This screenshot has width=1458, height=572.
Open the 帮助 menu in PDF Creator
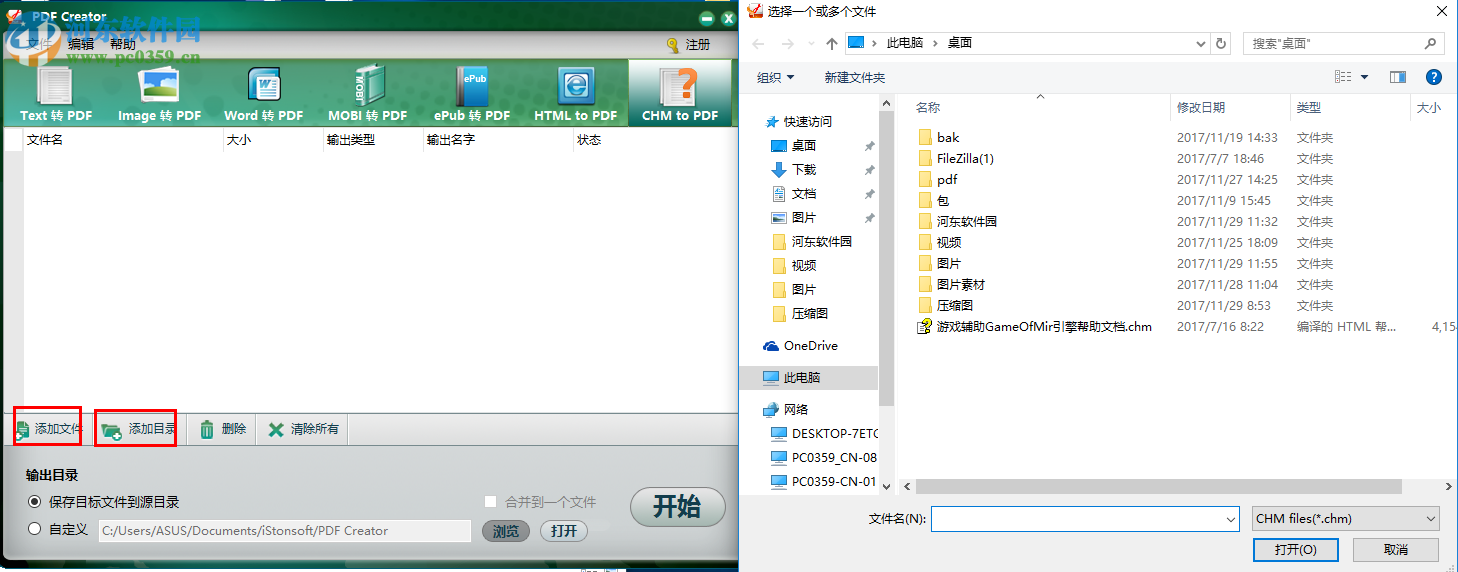point(123,44)
